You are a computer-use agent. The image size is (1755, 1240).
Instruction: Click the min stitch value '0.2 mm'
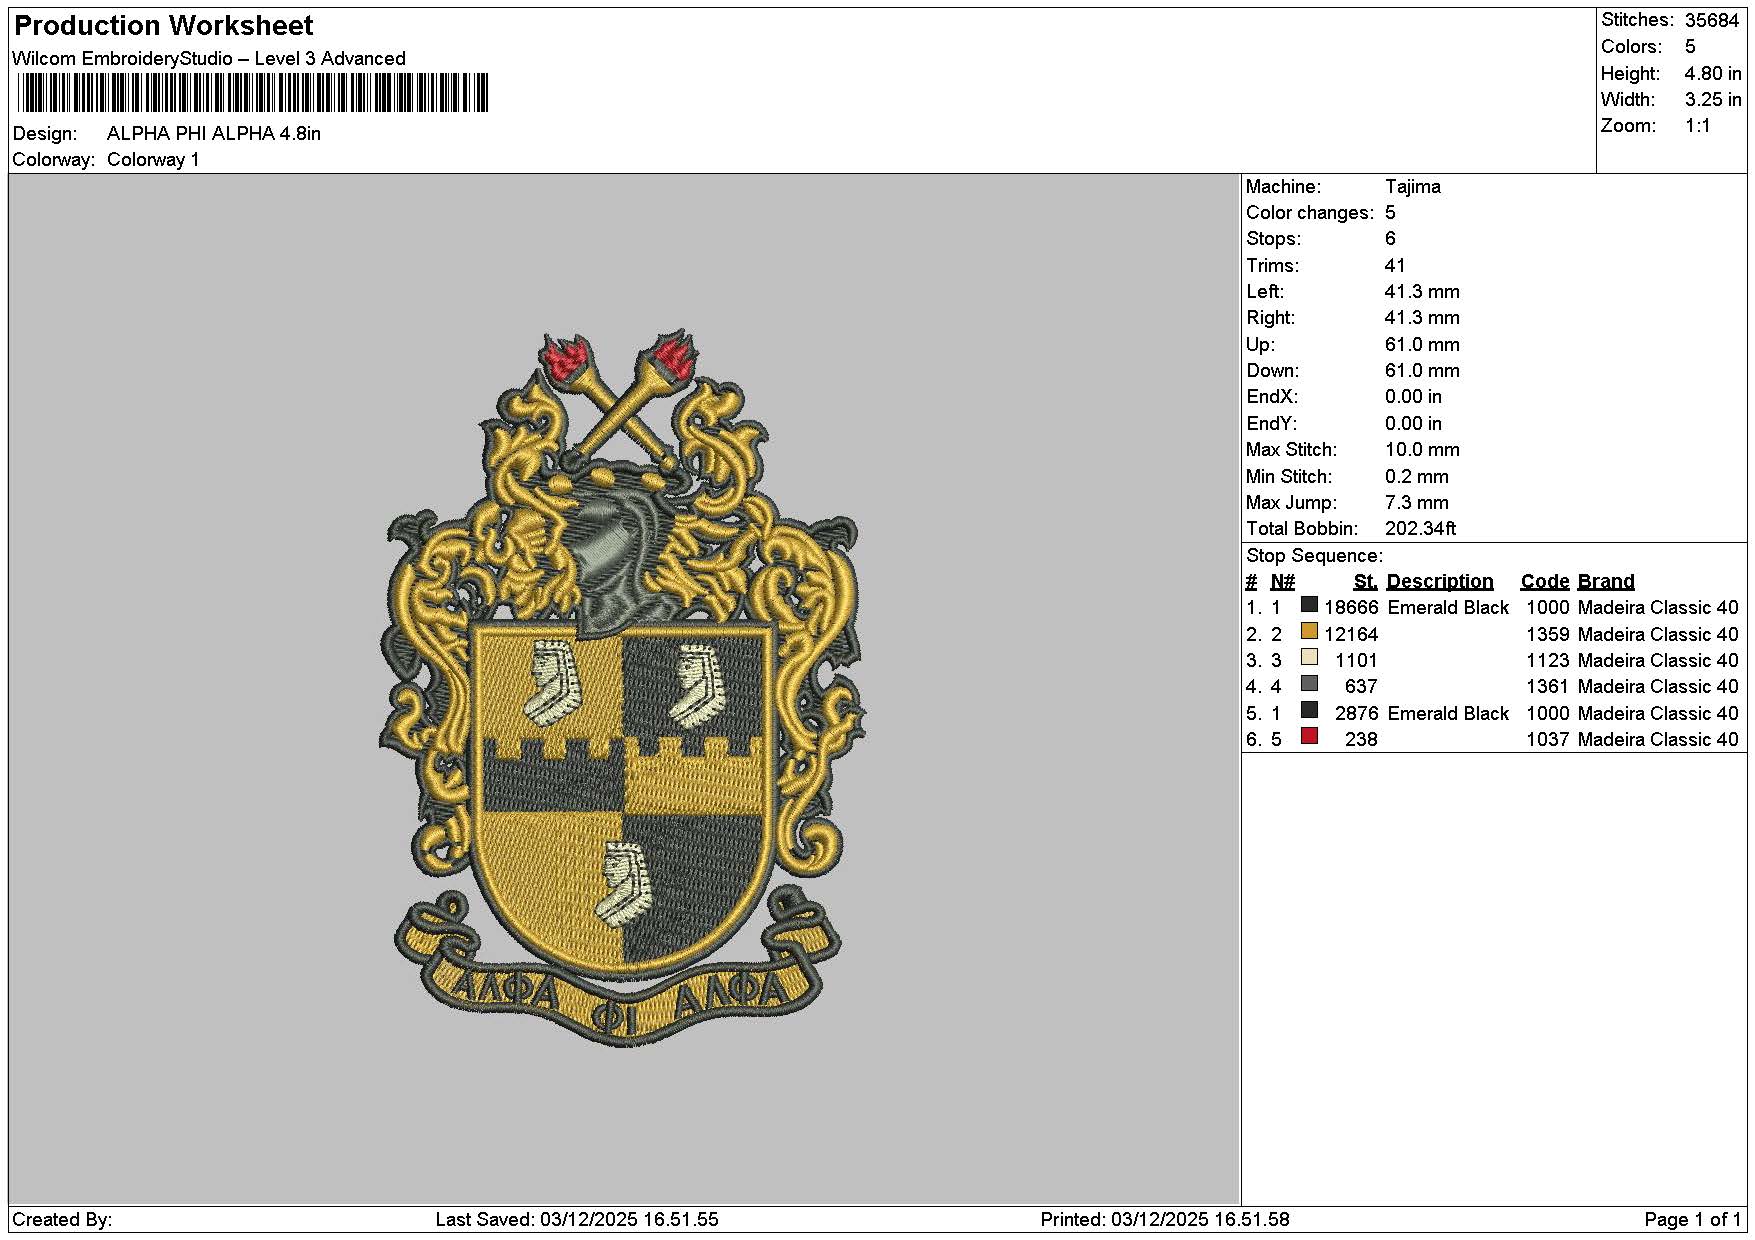pos(1417,477)
